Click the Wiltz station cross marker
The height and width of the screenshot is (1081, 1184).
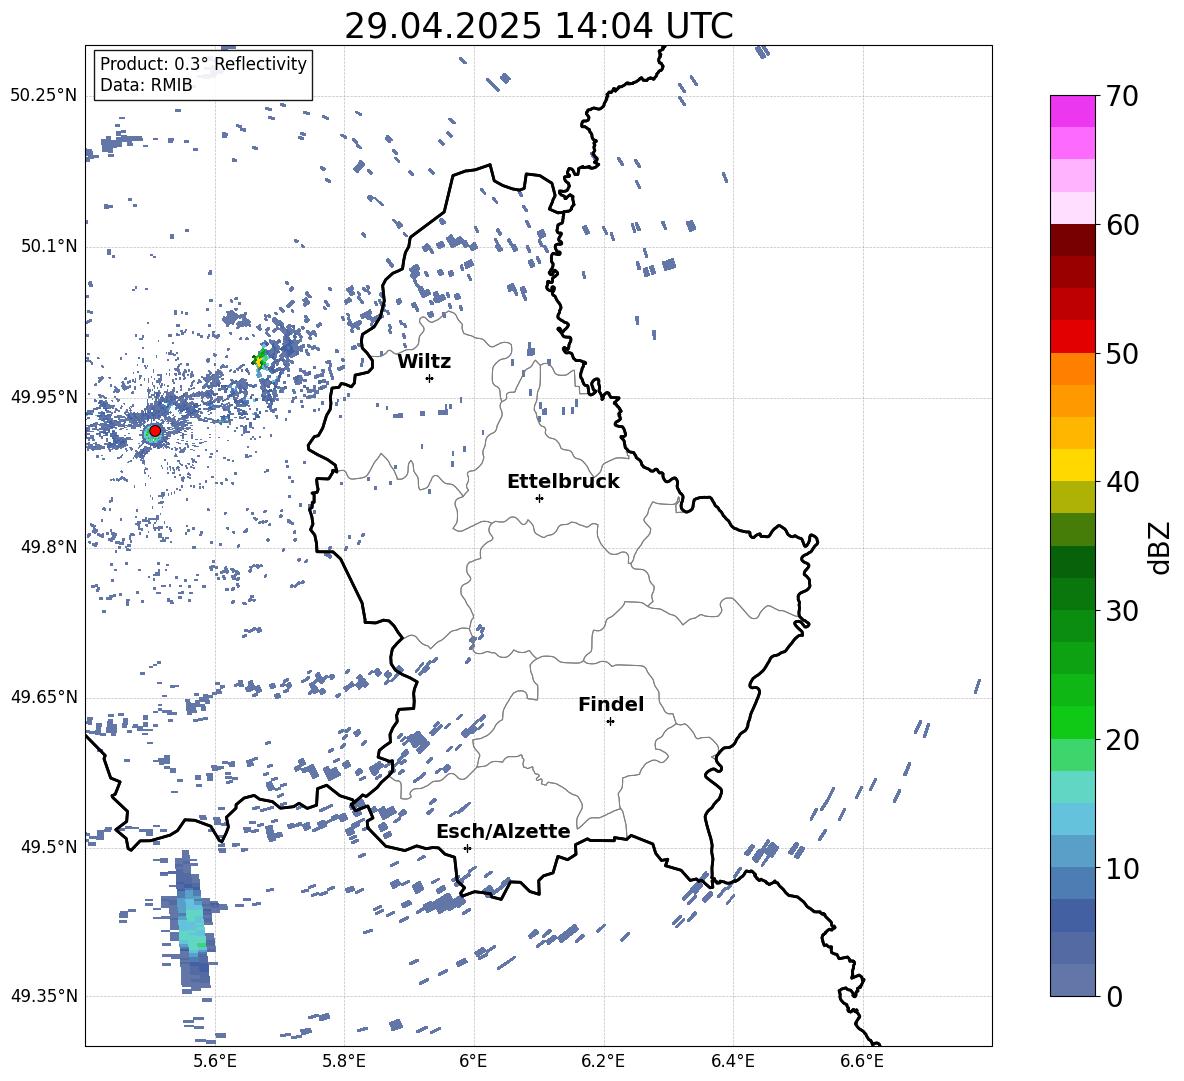429,378
